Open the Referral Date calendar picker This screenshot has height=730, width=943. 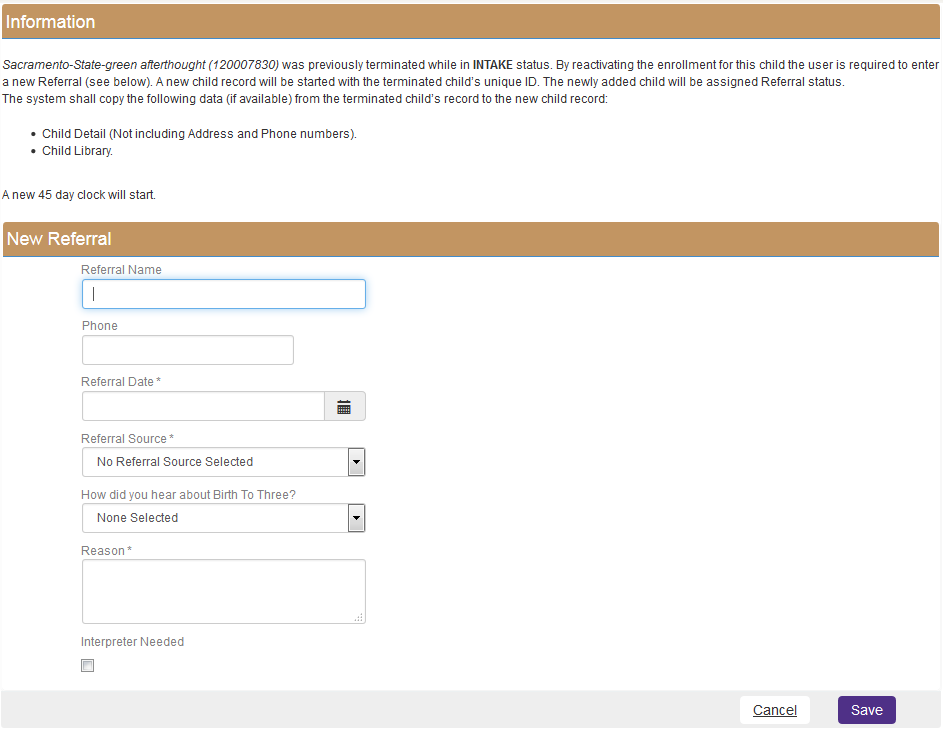pos(344,407)
